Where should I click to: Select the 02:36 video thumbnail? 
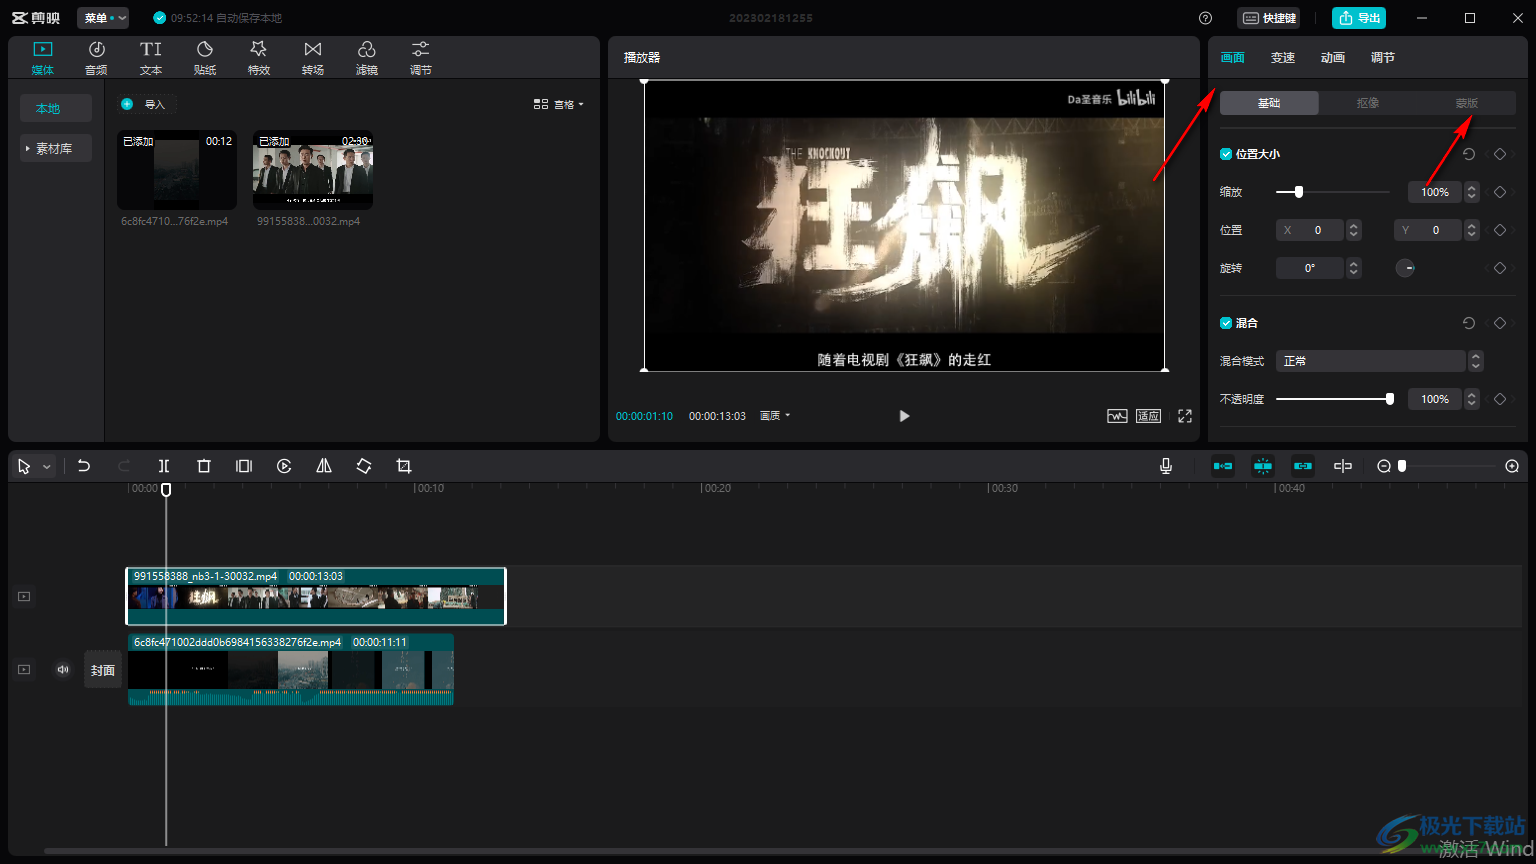pyautogui.click(x=313, y=170)
